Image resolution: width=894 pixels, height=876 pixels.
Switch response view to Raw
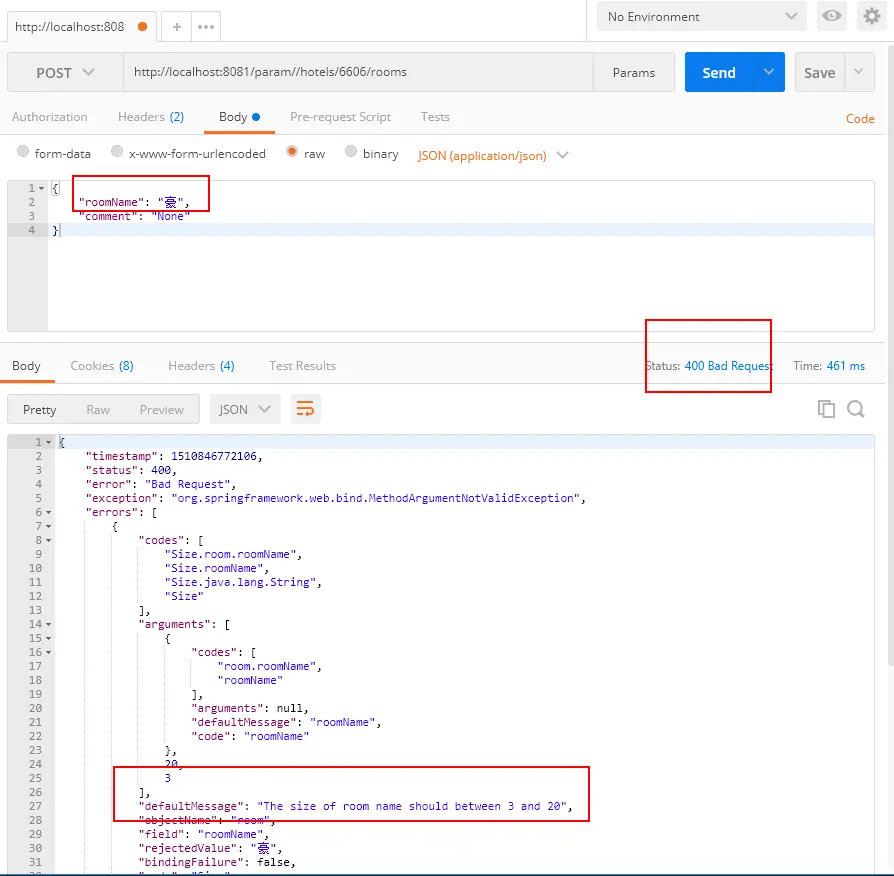point(98,409)
